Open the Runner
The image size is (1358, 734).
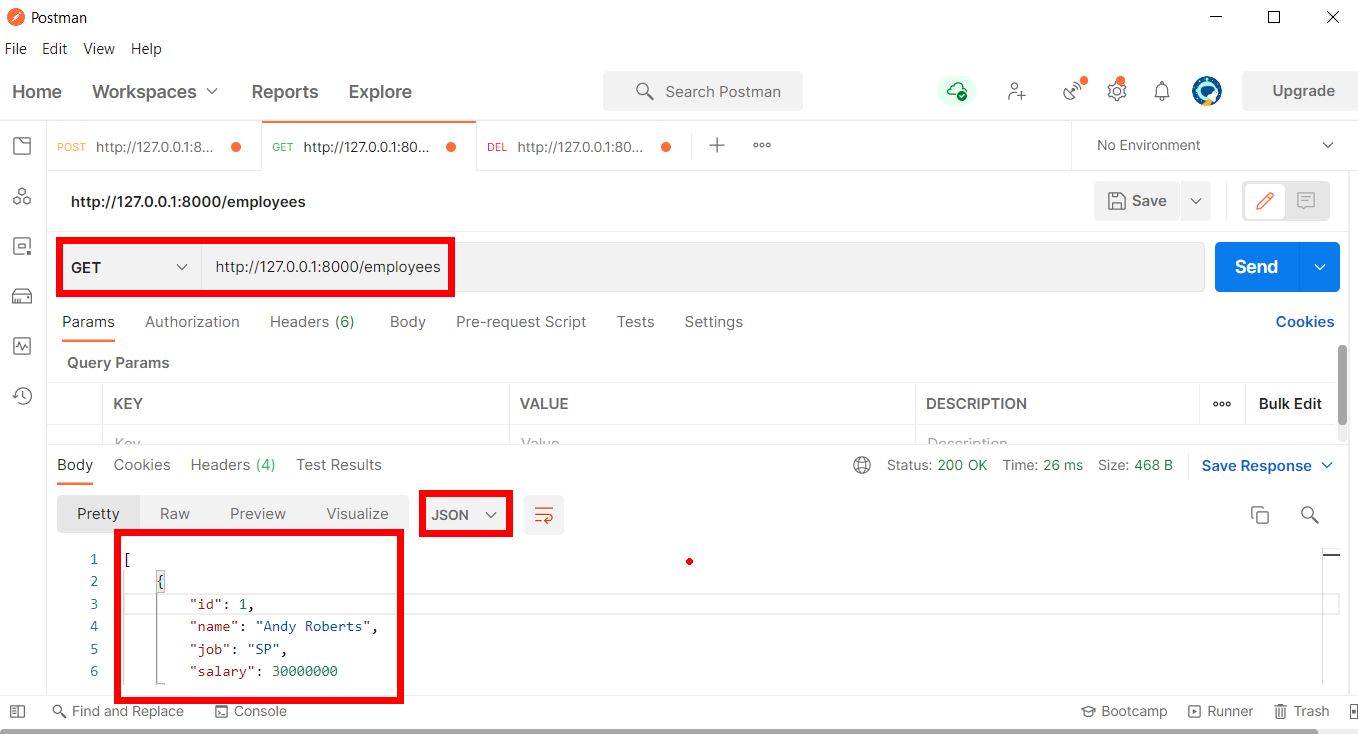pos(1220,712)
